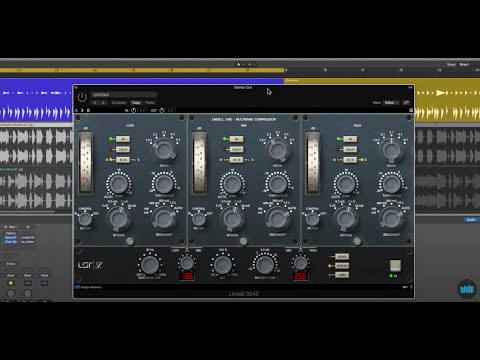Screen dimensions: 480x360
Task: Open the Chan EQ insert in mixer
Action: tap(11, 241)
